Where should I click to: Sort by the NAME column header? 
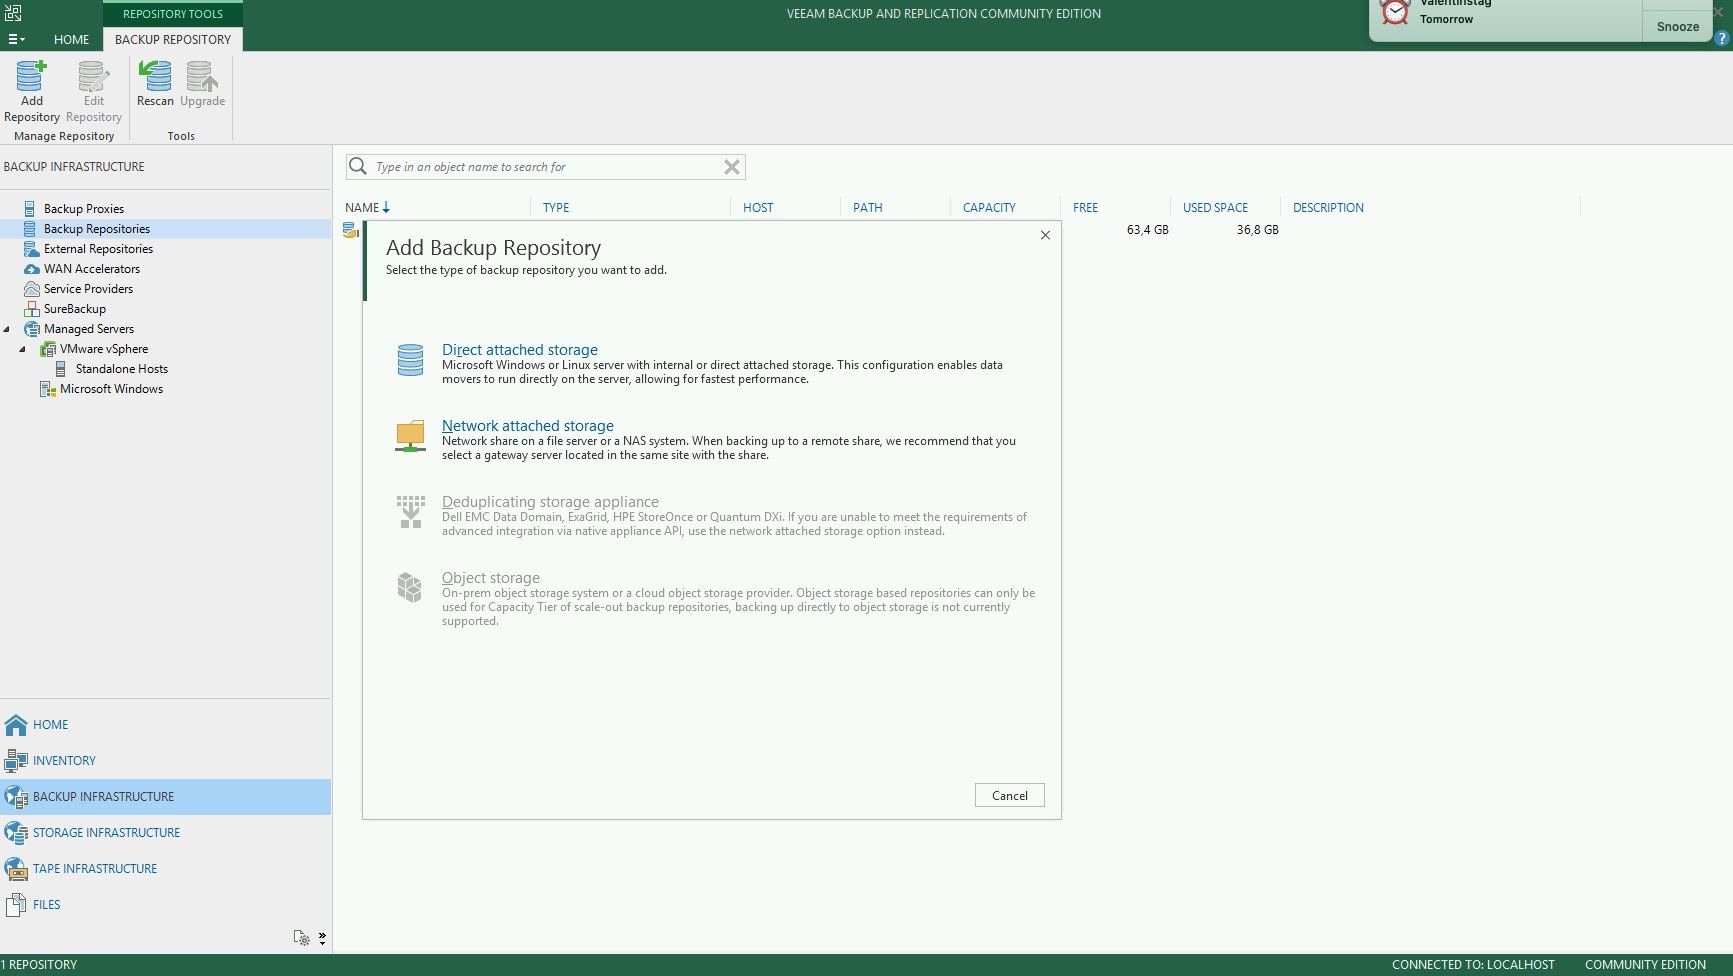coord(368,207)
